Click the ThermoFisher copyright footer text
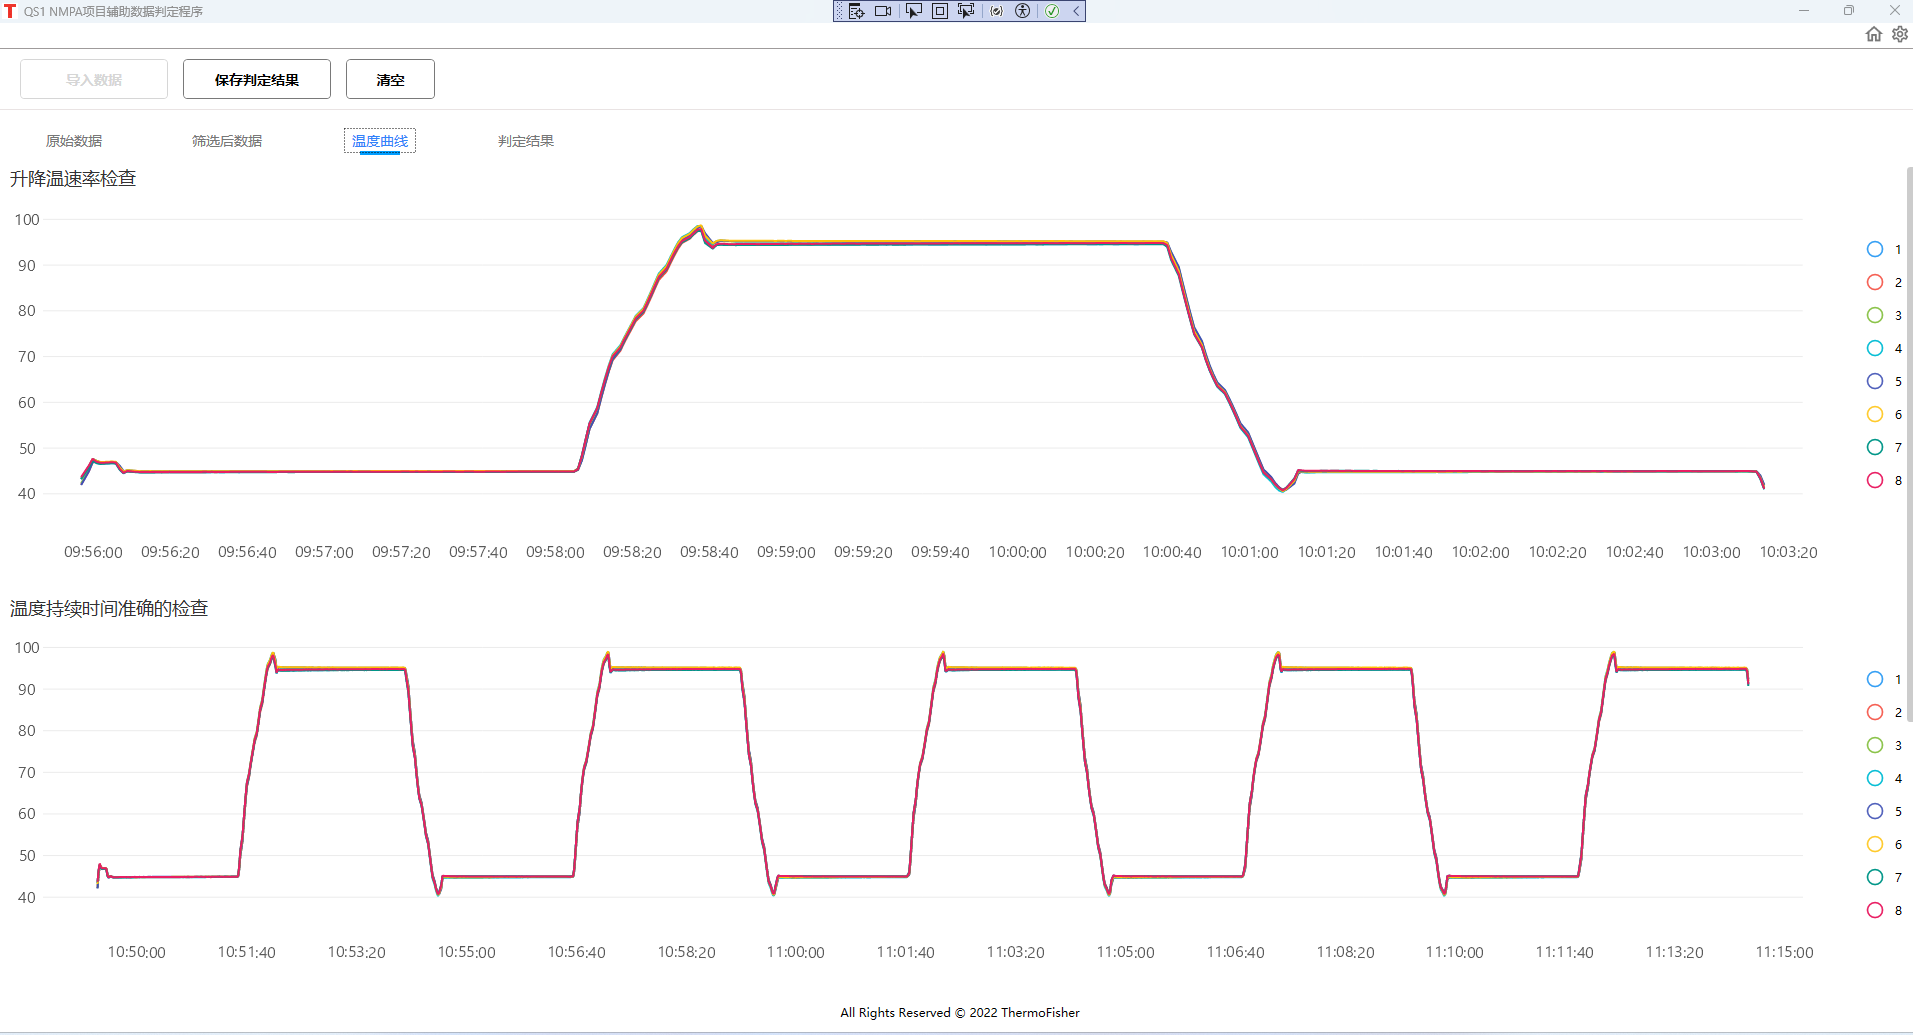This screenshot has height=1035, width=1913. tap(960, 1012)
